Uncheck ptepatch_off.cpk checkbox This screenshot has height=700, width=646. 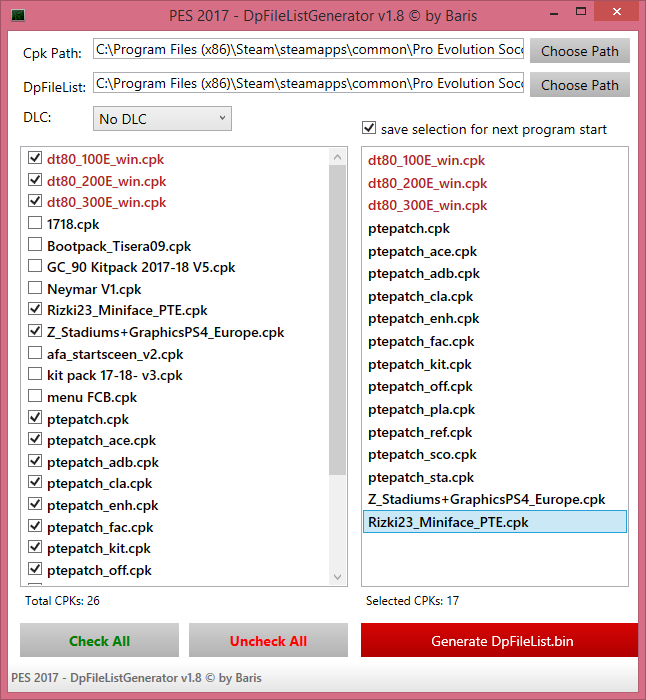click(x=35, y=569)
